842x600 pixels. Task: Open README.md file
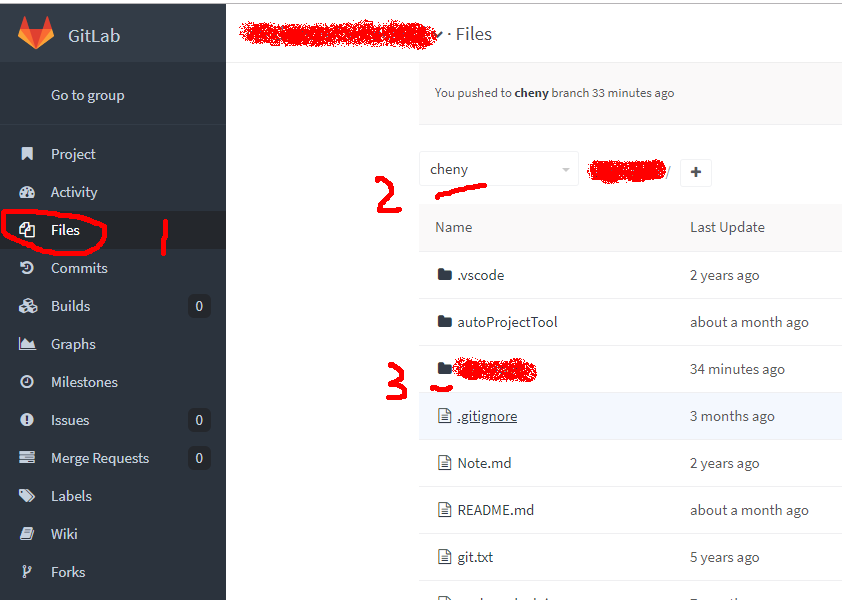(496, 510)
